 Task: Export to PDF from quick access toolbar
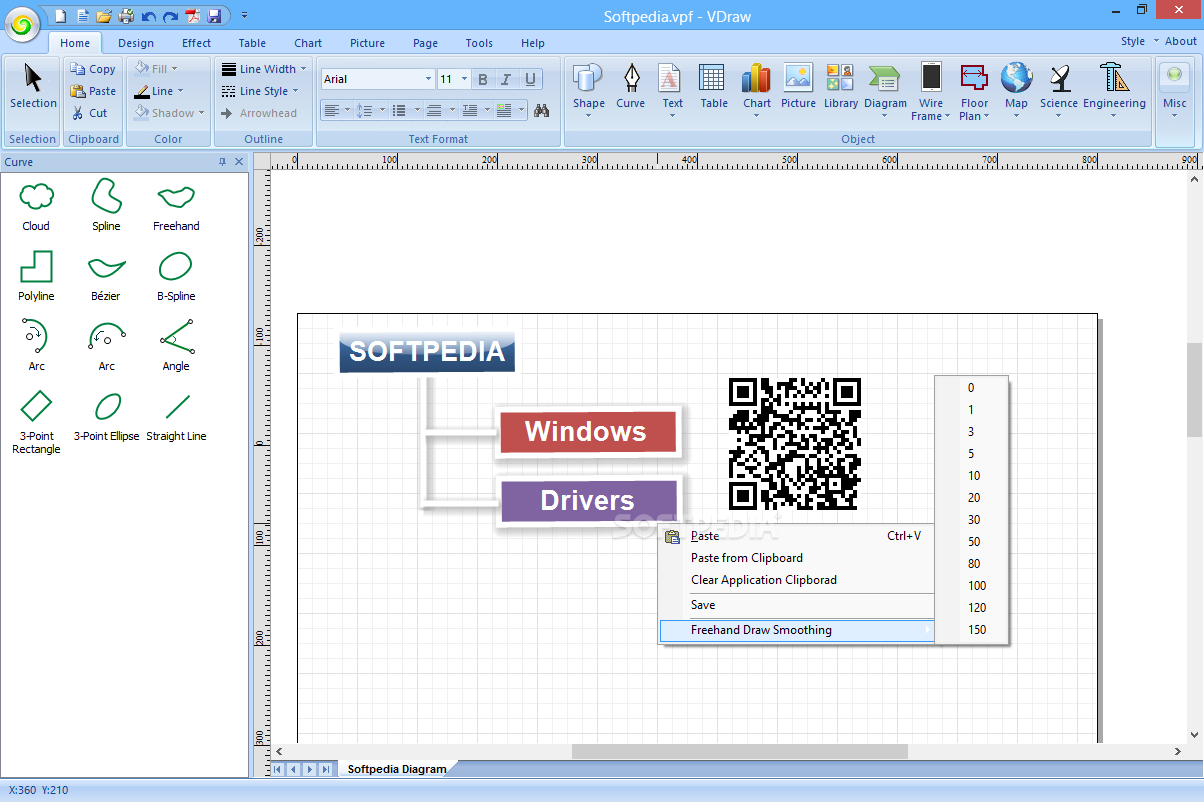pyautogui.click(x=192, y=16)
